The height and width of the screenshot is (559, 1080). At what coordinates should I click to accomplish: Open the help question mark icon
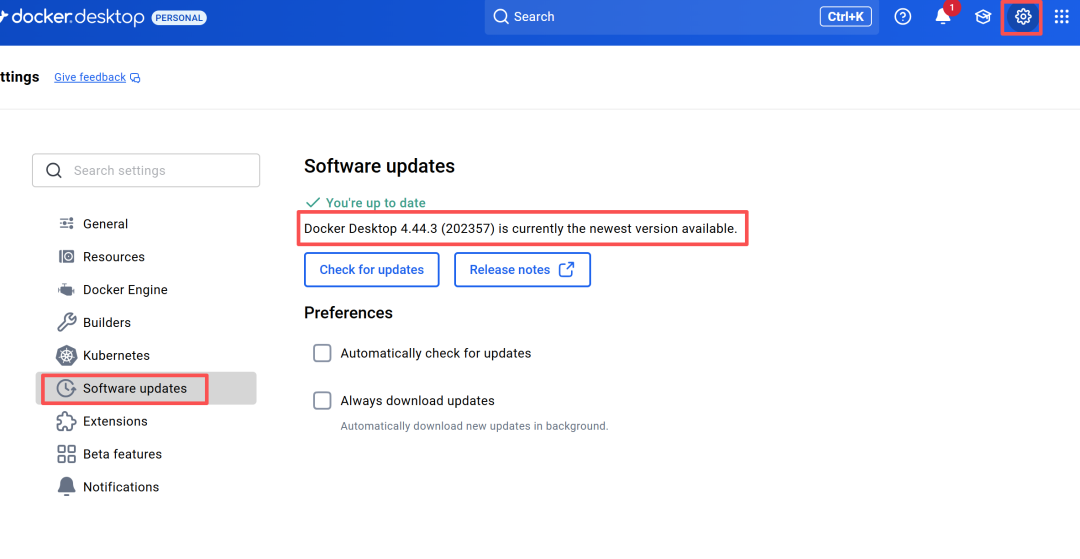902,17
